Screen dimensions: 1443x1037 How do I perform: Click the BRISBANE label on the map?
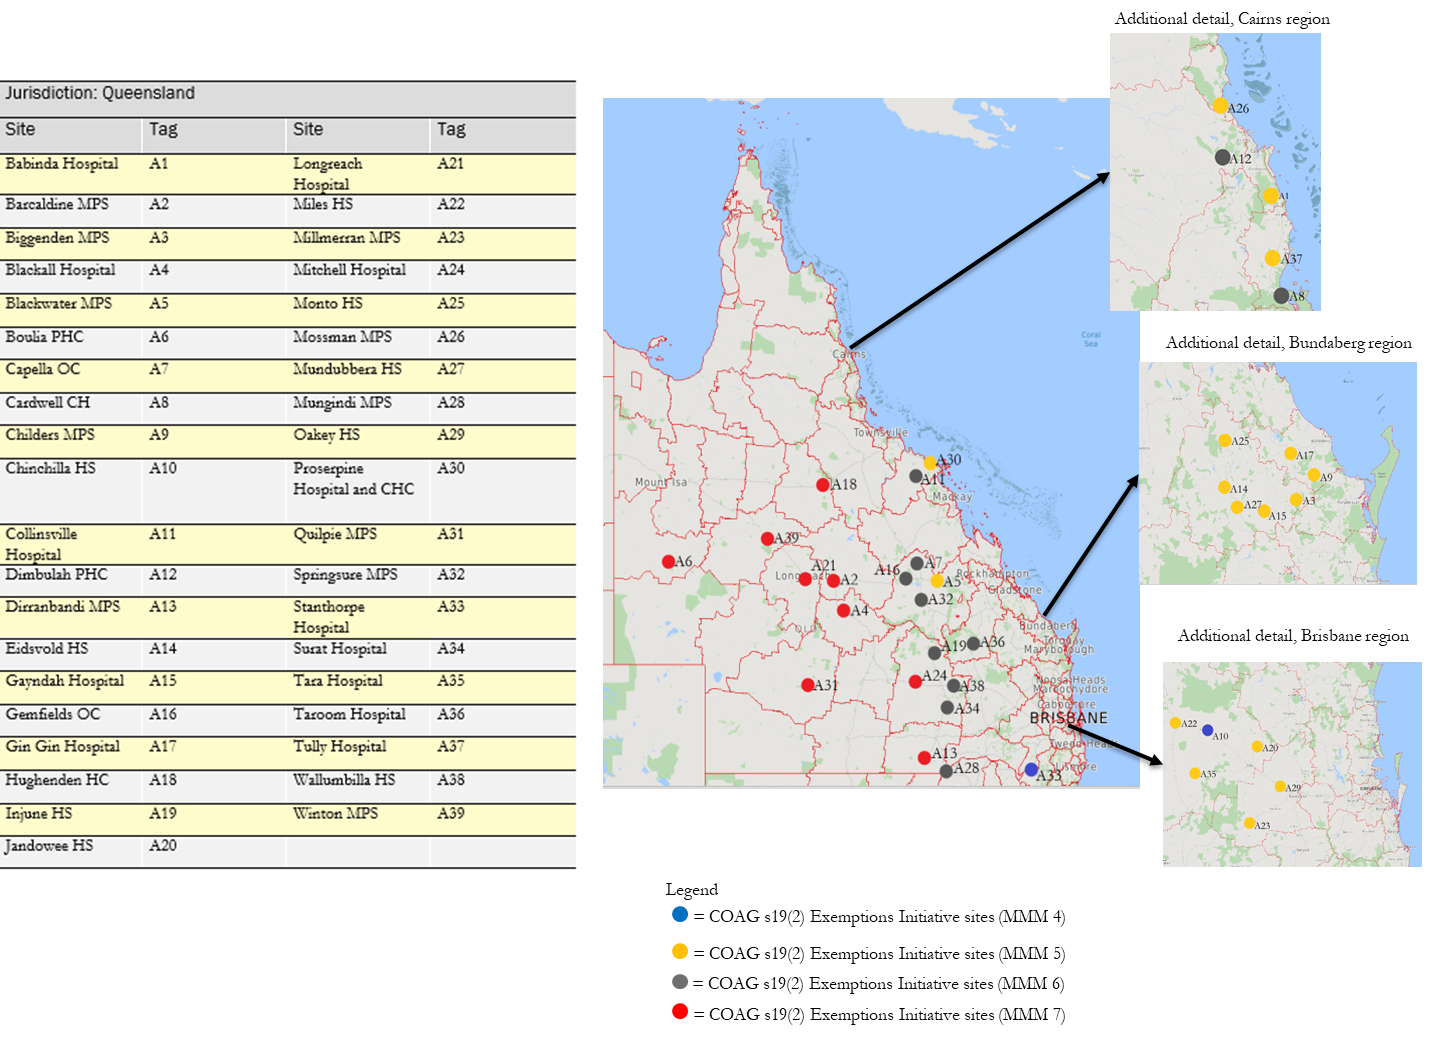tap(1068, 718)
